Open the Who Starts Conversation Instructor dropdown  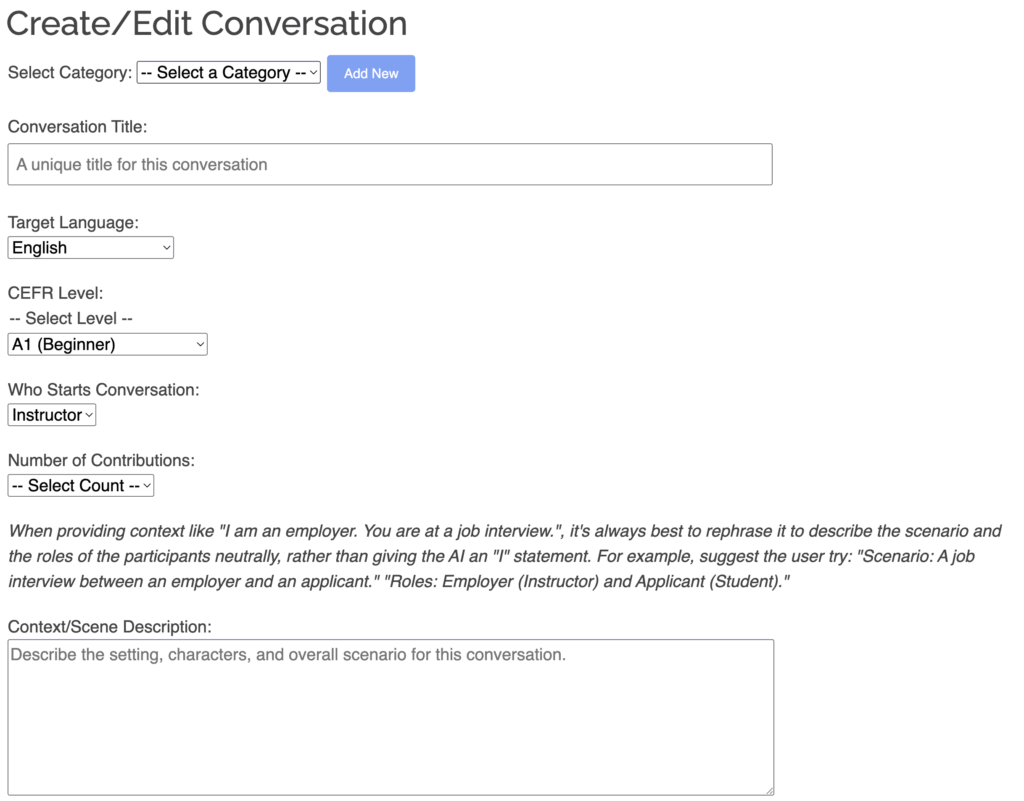click(52, 415)
